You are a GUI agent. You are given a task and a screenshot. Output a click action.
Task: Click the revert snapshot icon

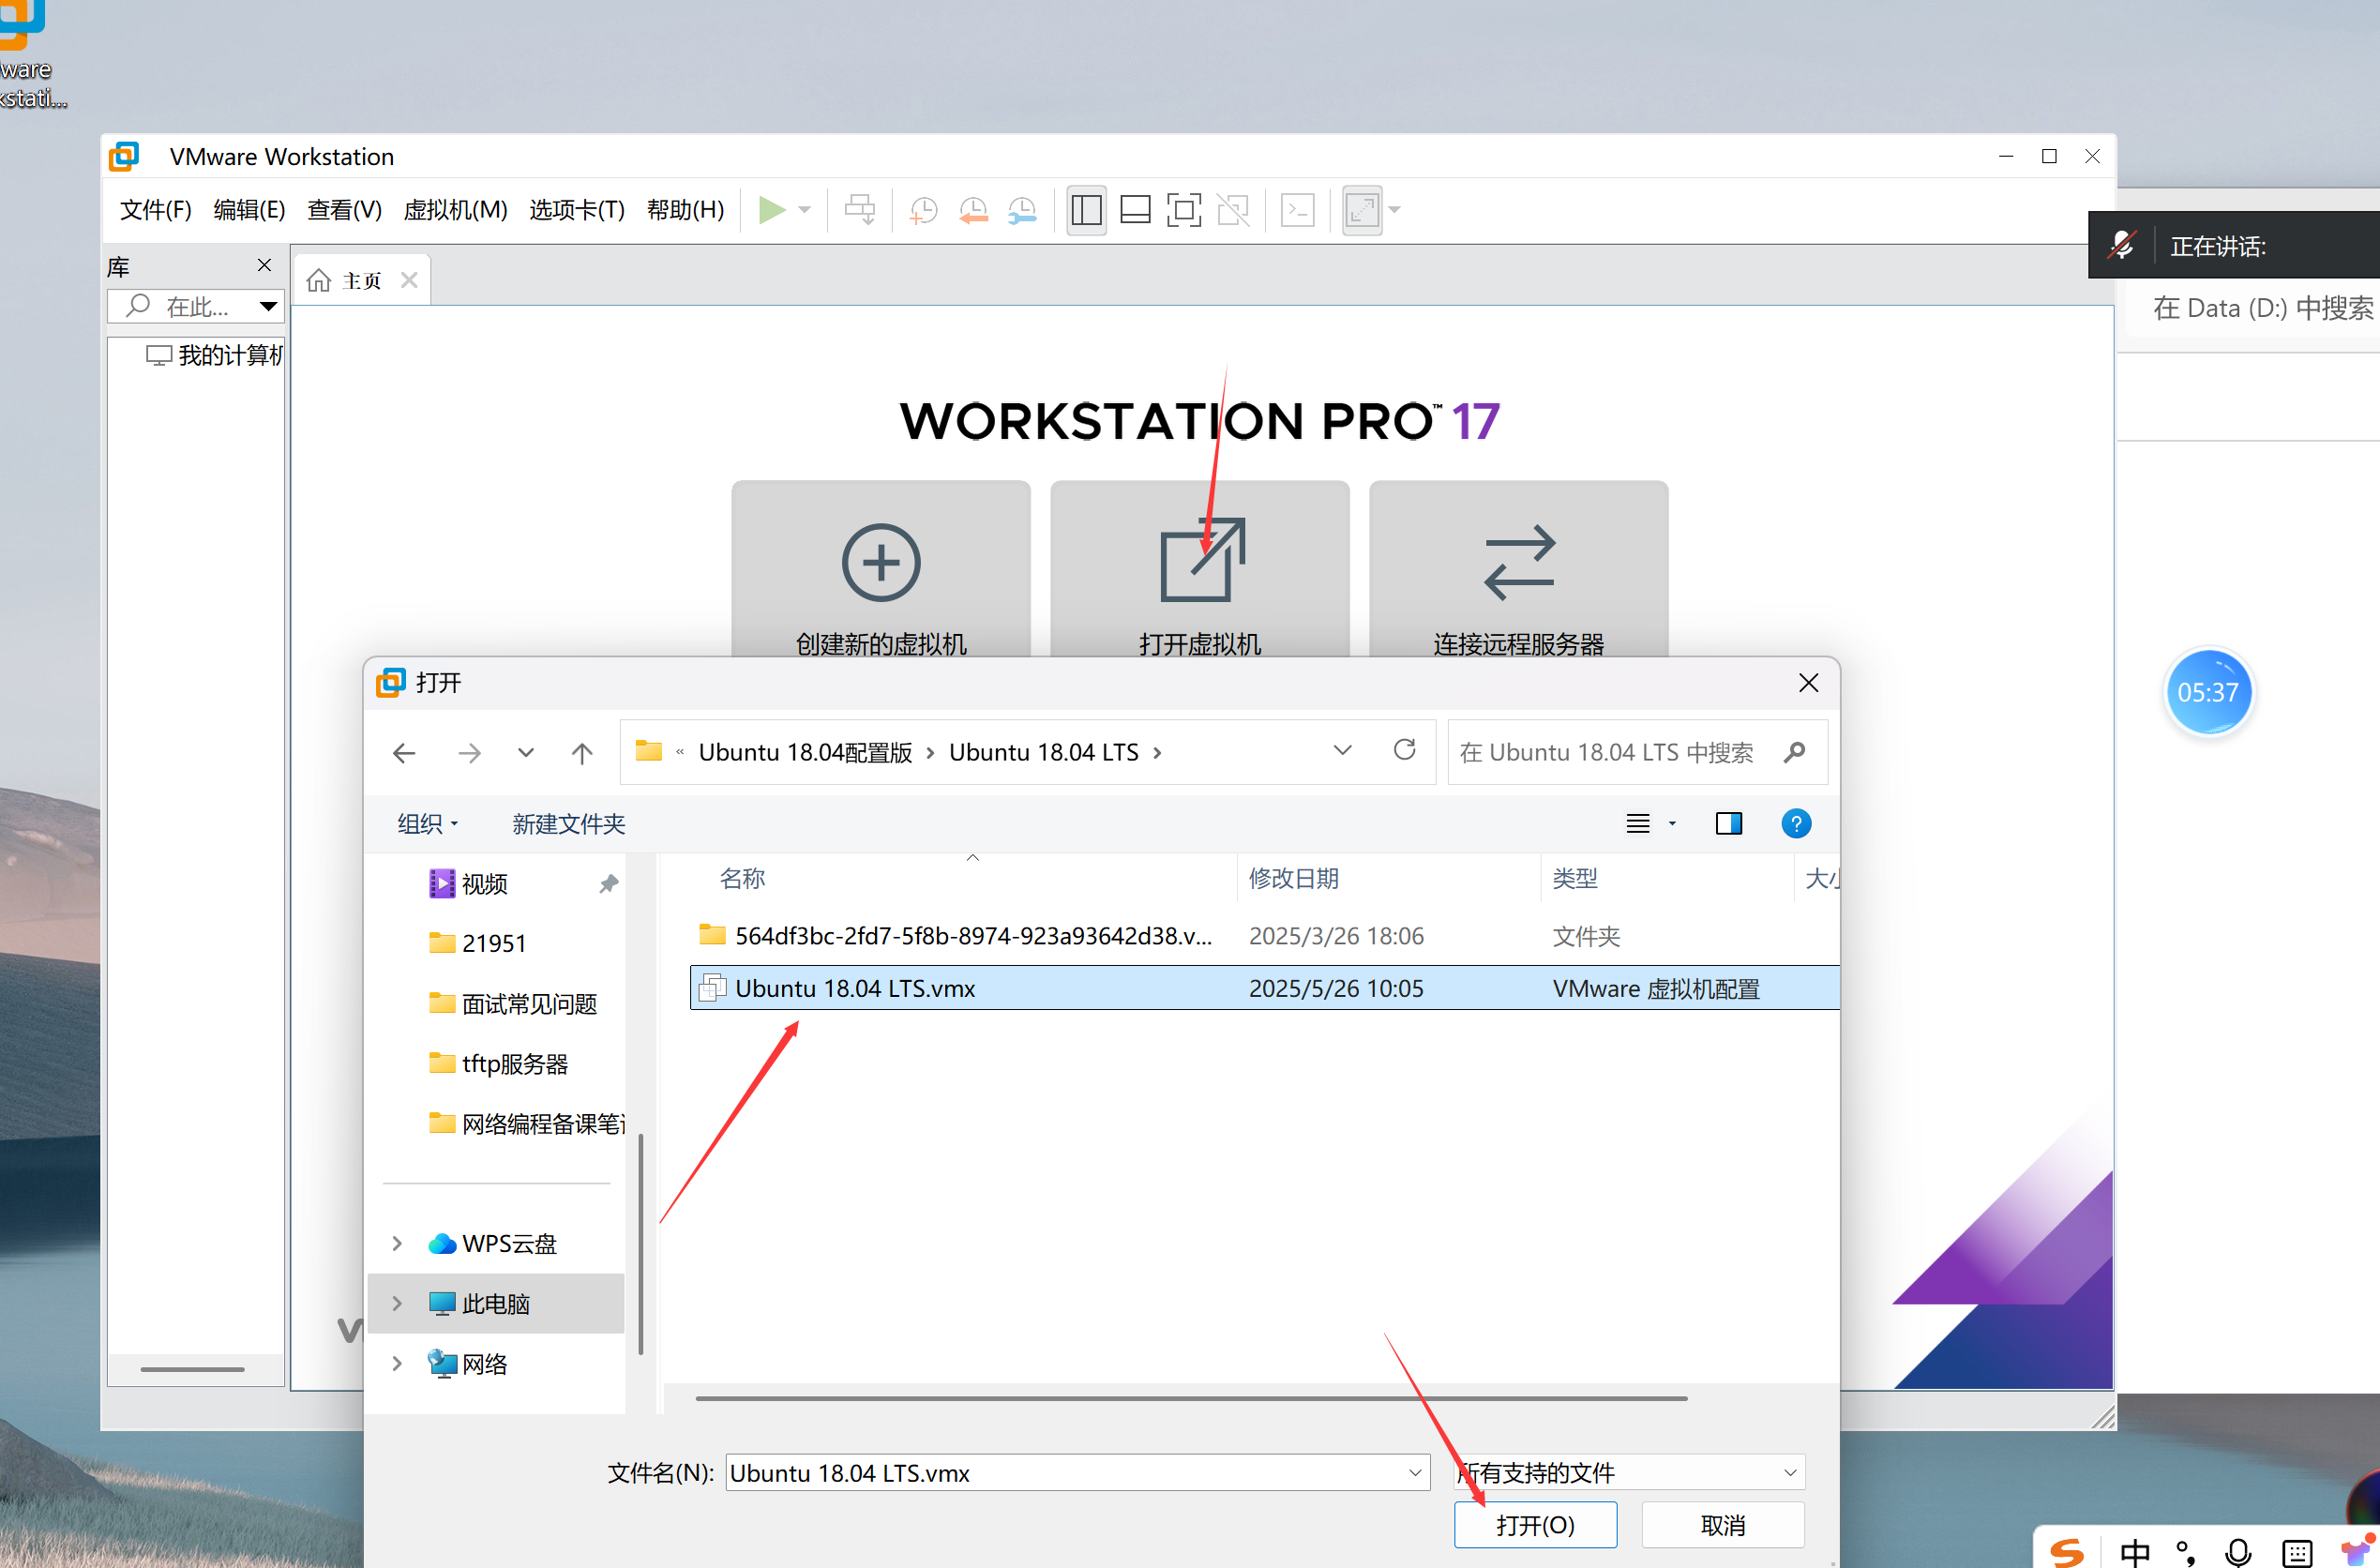click(x=973, y=210)
